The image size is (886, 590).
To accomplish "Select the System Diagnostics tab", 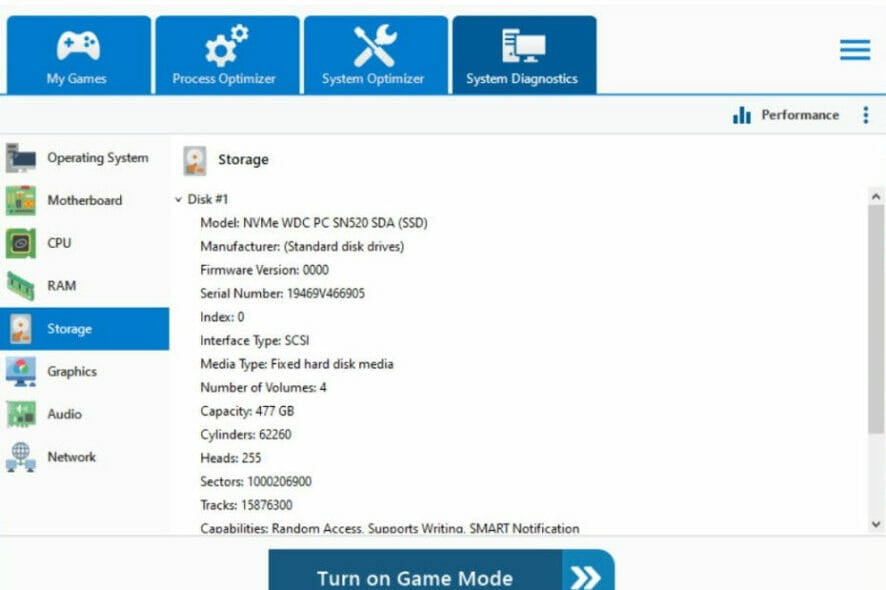I will point(524,55).
